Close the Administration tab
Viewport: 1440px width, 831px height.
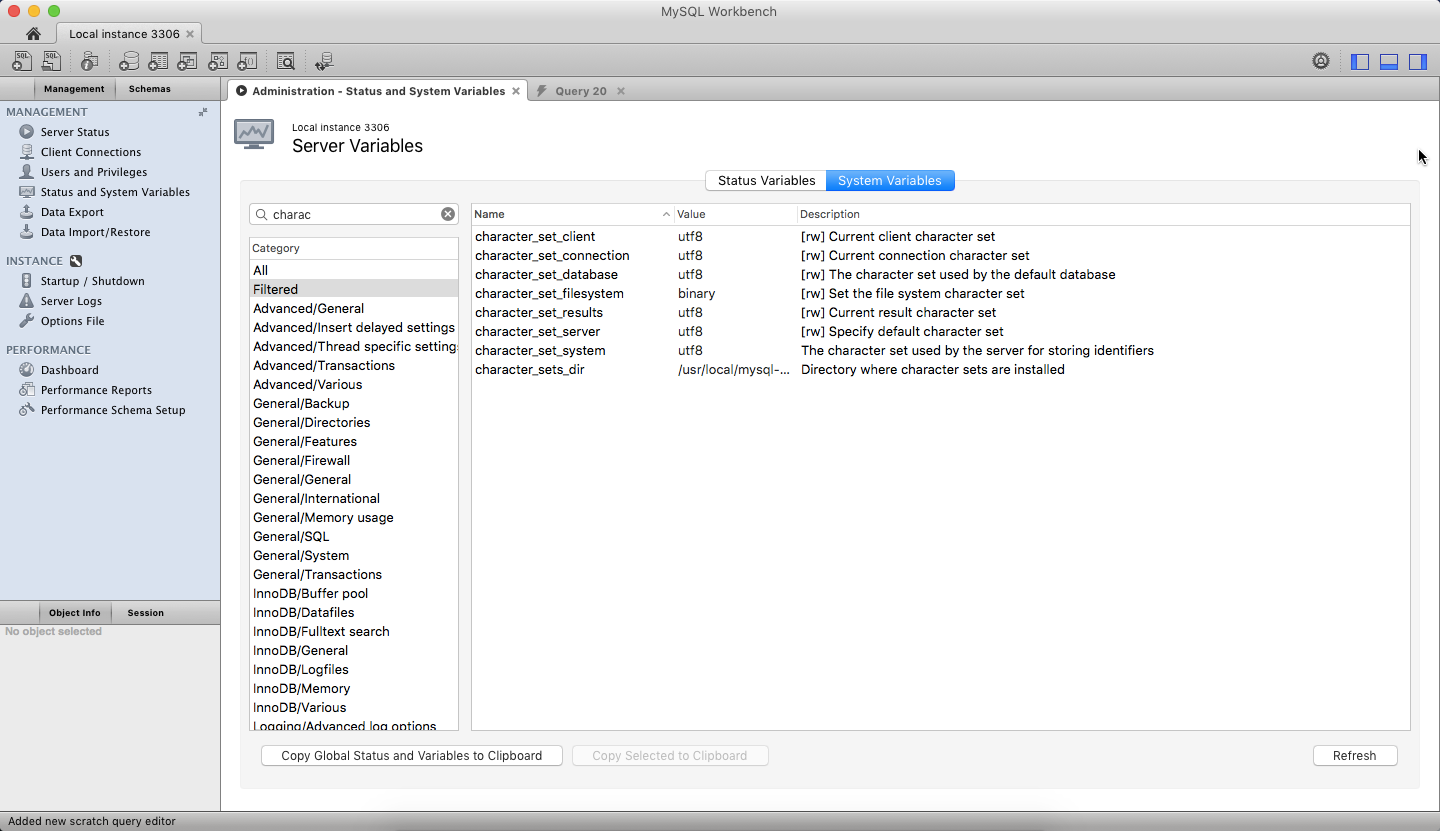[516, 91]
